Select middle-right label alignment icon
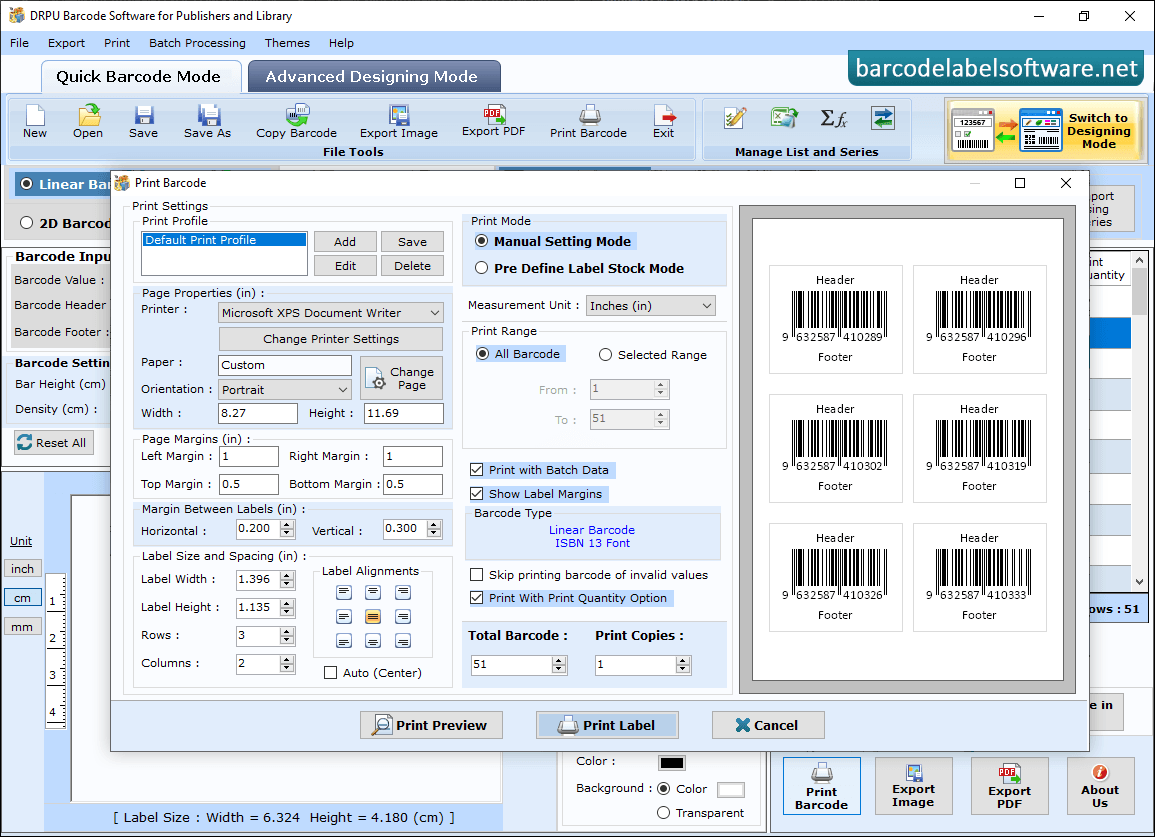The width and height of the screenshot is (1155, 837). coord(403,617)
